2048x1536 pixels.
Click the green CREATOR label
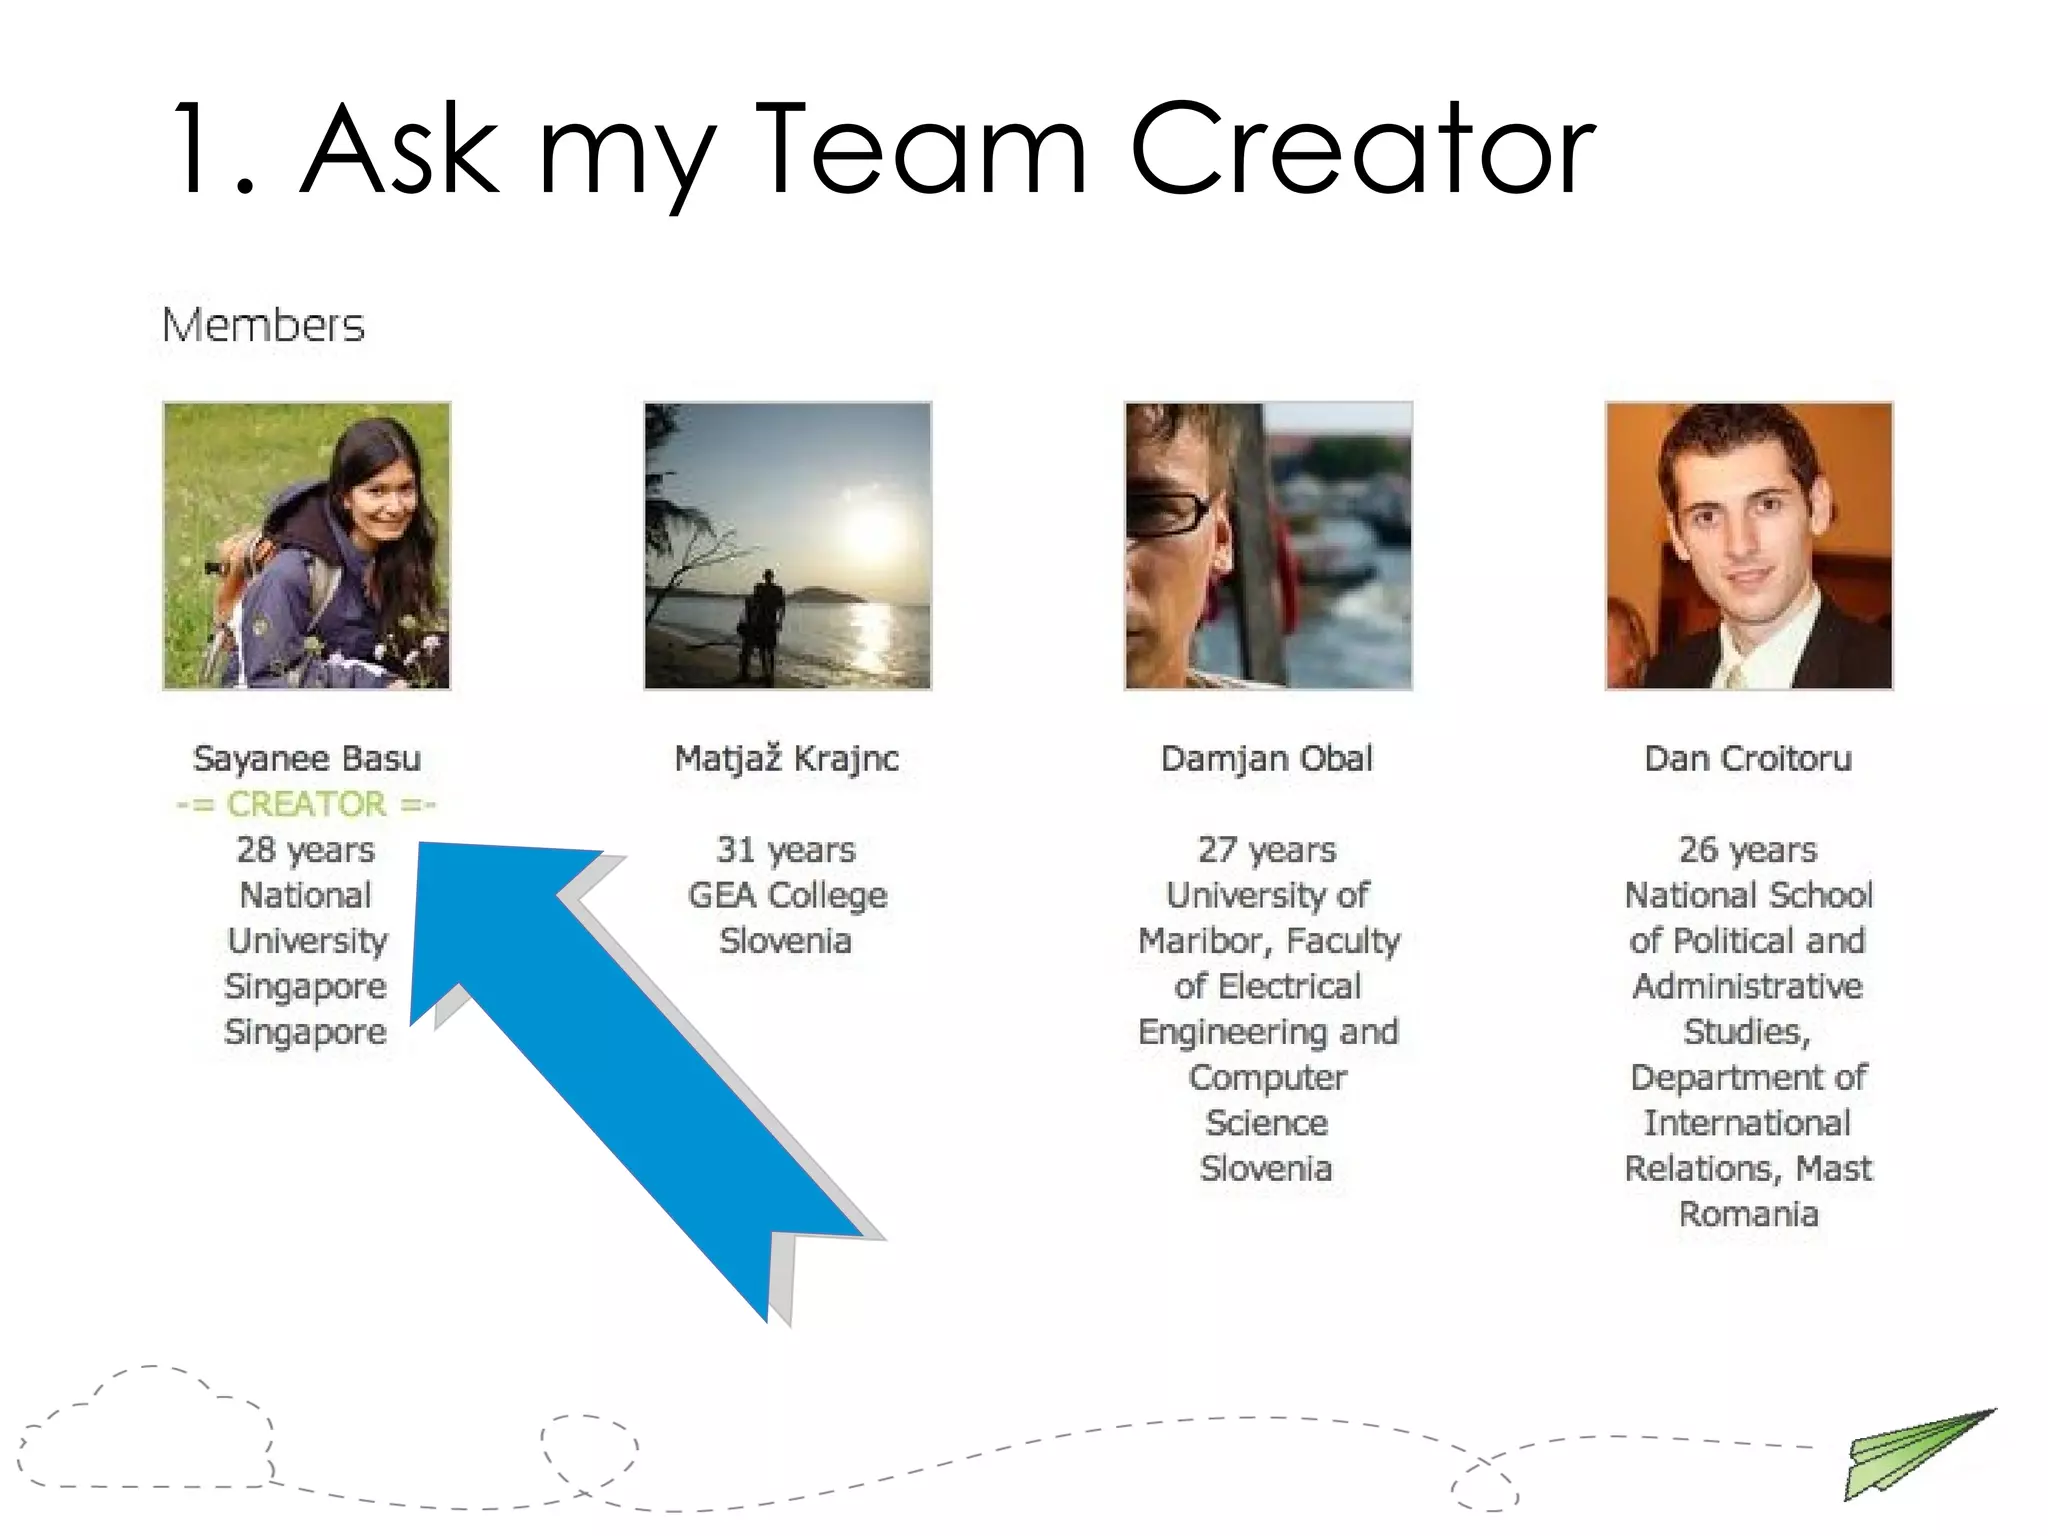306,804
